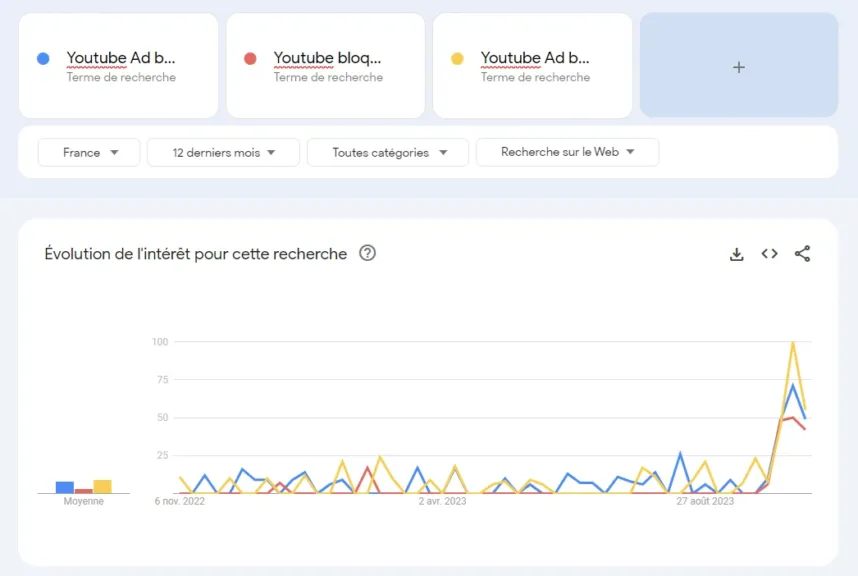Viewport: 858px width, 576px height.
Task: Select the red Youtube bloq... term card
Action: coord(326,66)
